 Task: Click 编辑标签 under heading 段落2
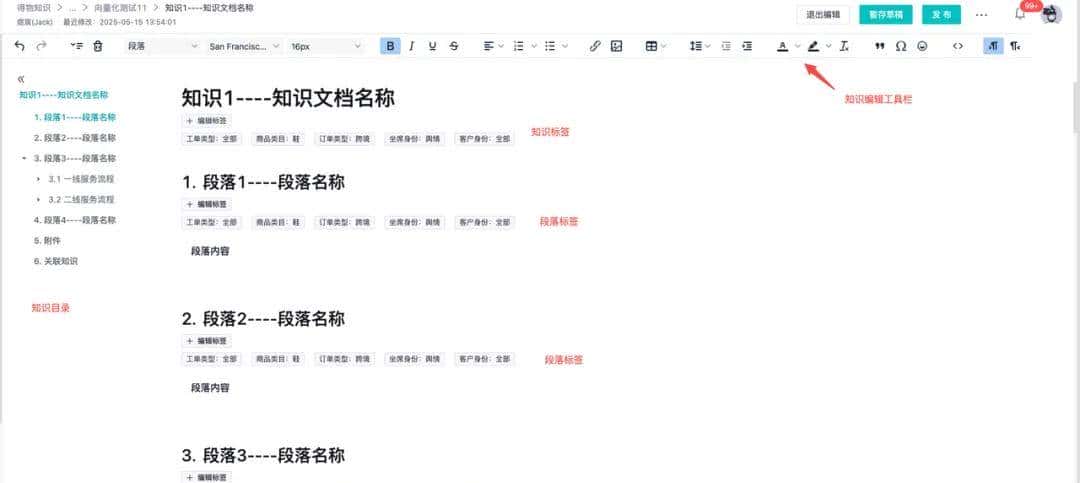pyautogui.click(x=206, y=341)
